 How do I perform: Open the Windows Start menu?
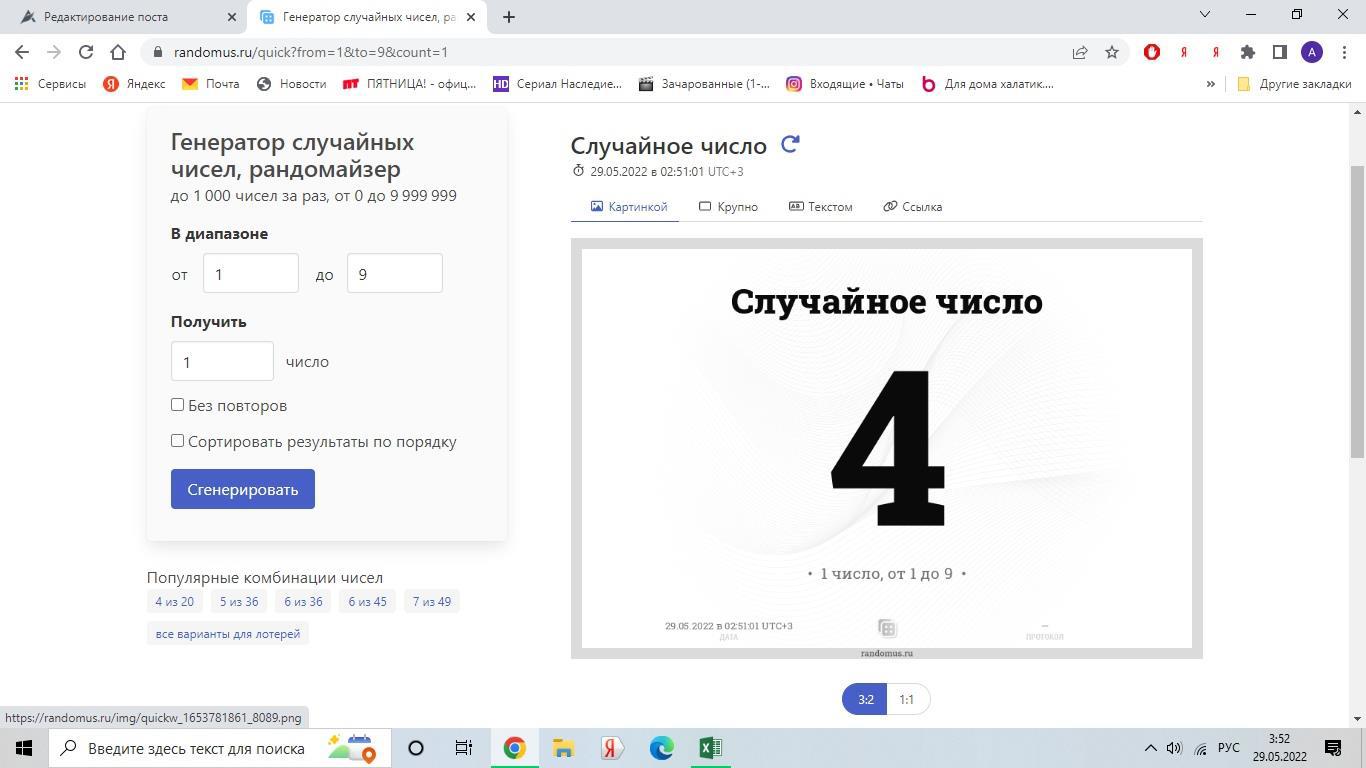(x=24, y=748)
